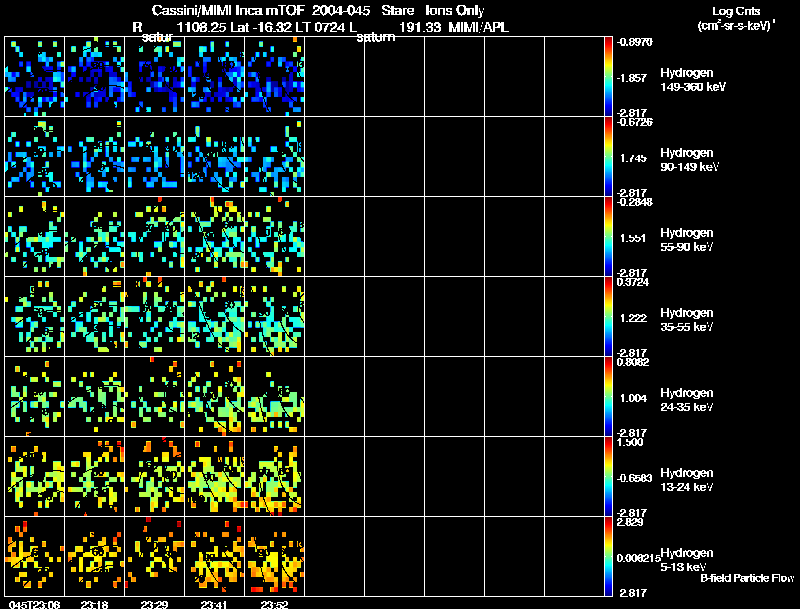Click the 149-360 keV image at 23:08
800x609 pixels.
point(35,77)
